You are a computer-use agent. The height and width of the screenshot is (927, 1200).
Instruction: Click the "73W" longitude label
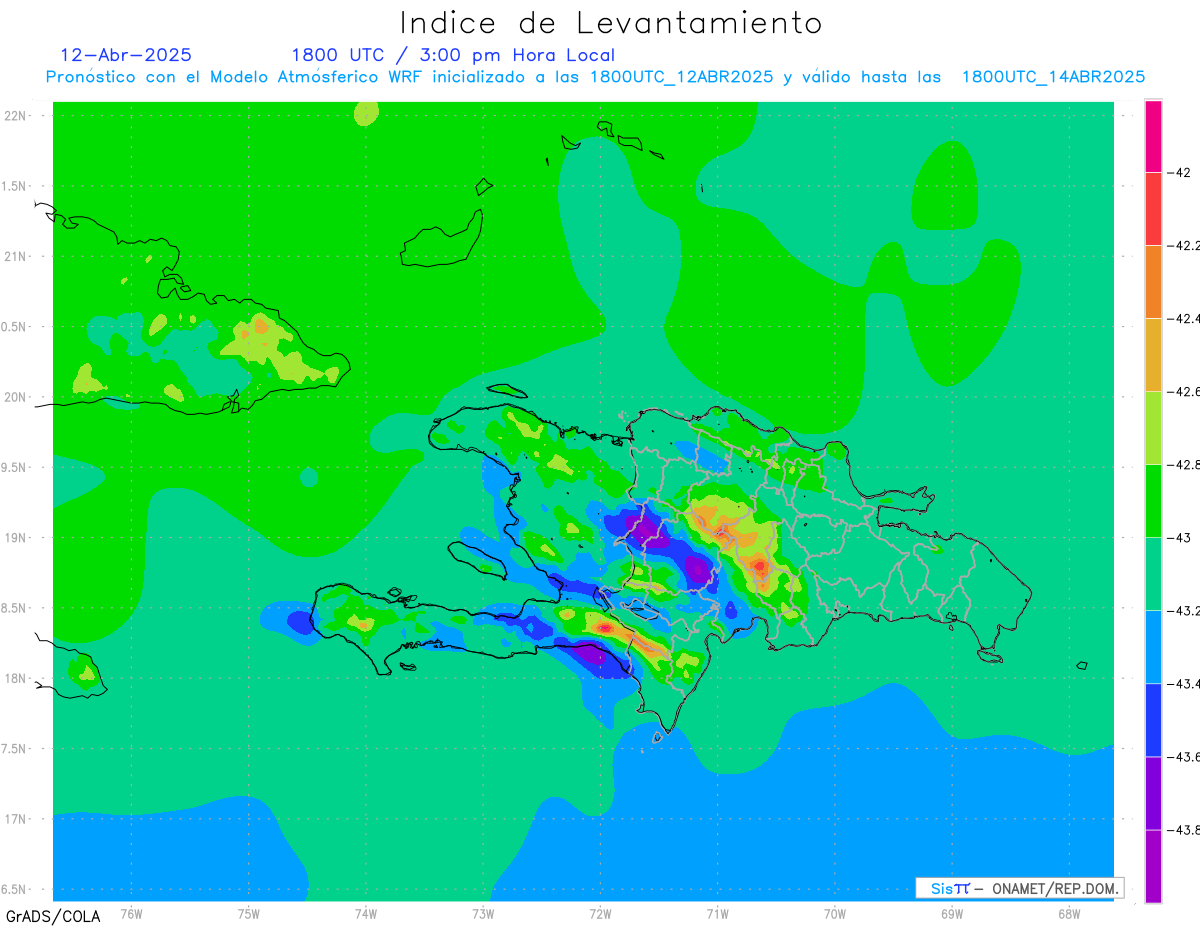tap(483, 913)
